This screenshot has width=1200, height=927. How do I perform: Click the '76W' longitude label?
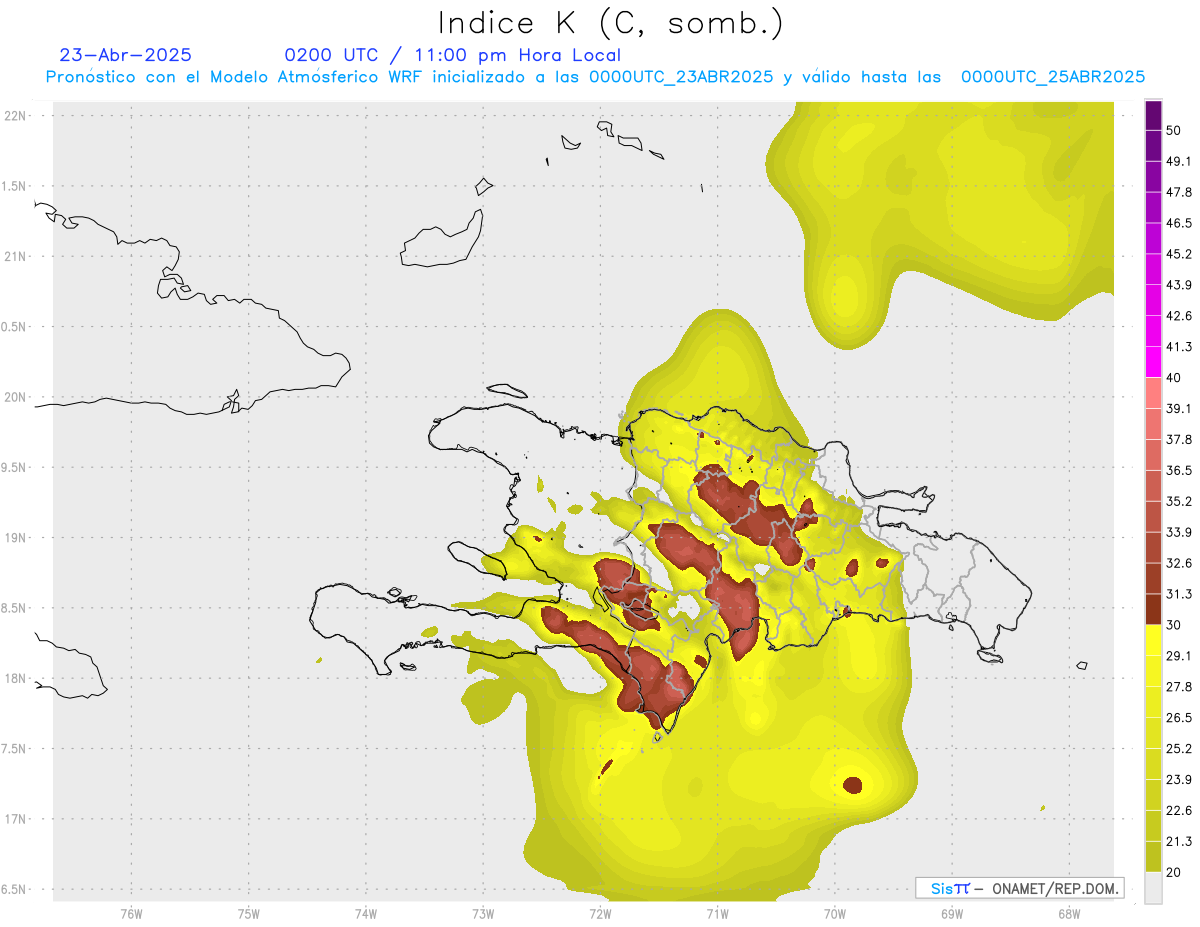(x=131, y=914)
